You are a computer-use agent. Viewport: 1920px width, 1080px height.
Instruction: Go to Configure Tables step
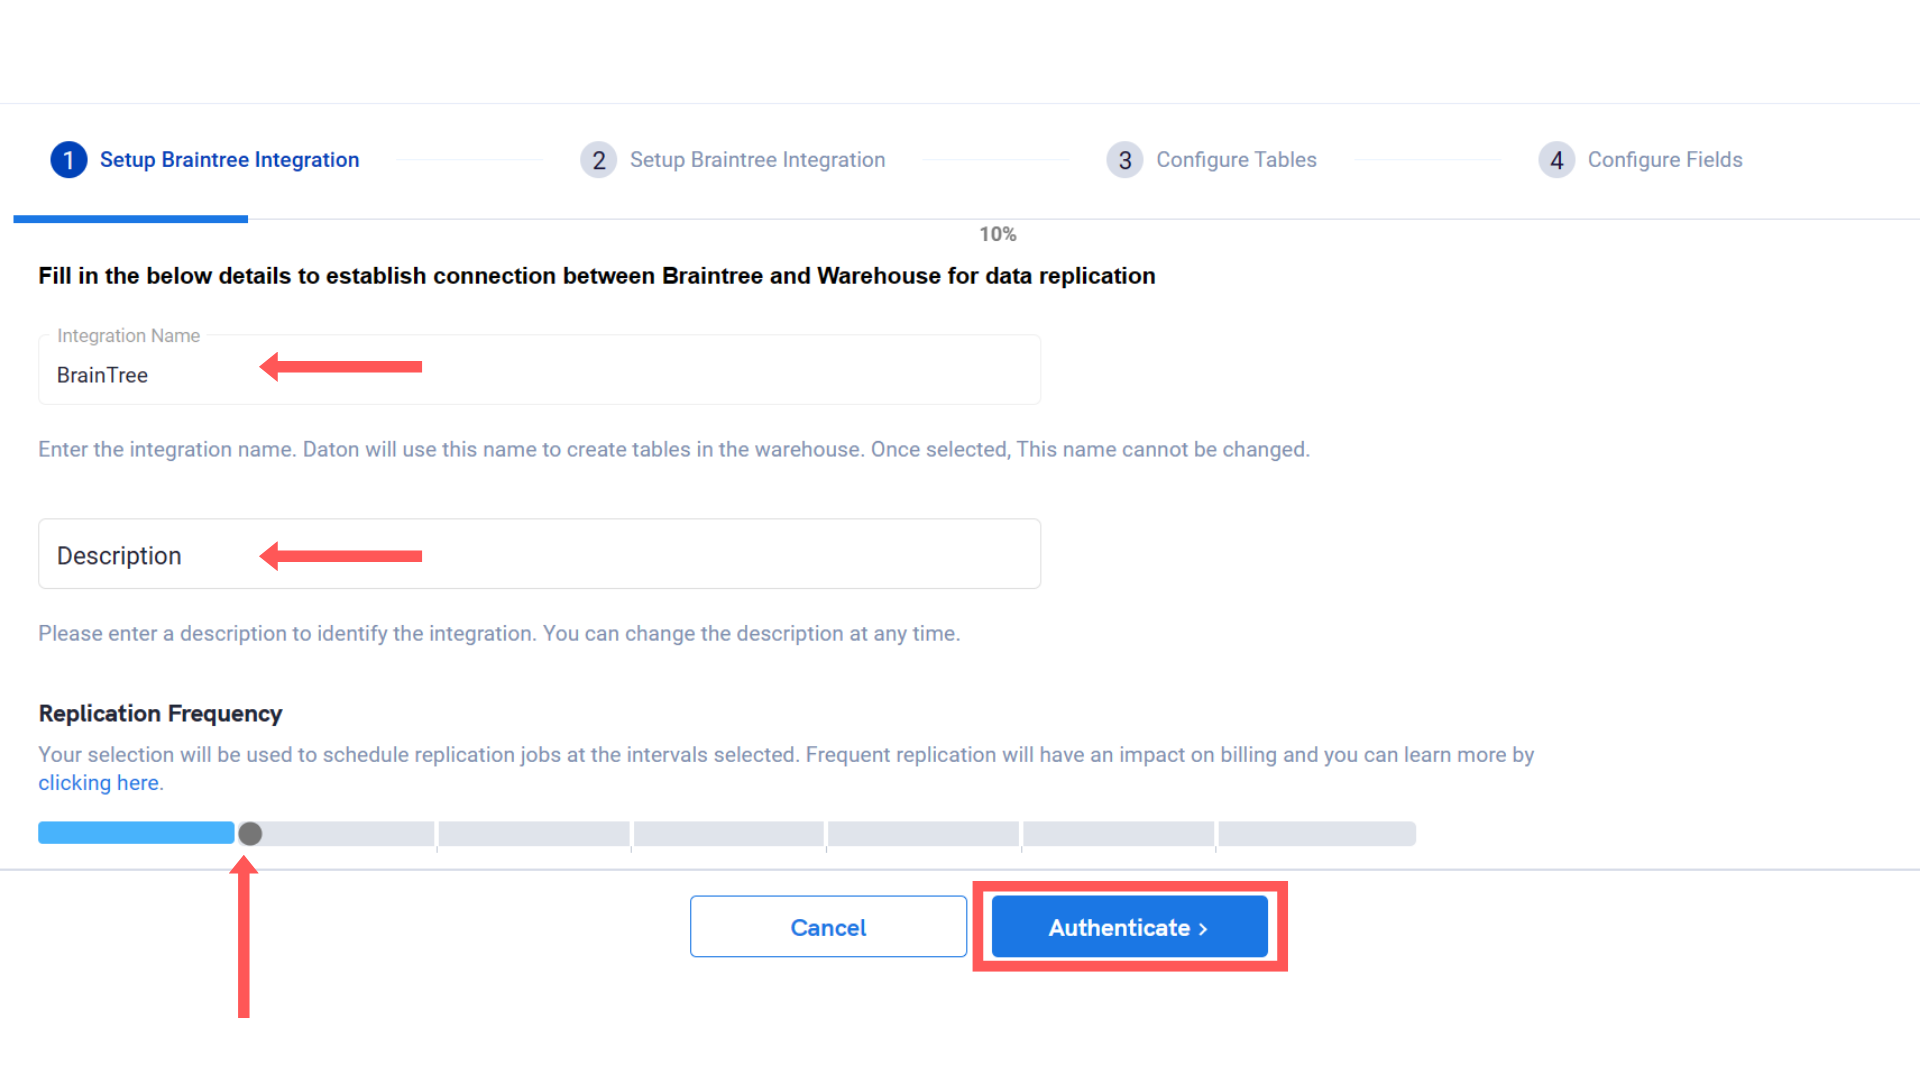pyautogui.click(x=1236, y=160)
